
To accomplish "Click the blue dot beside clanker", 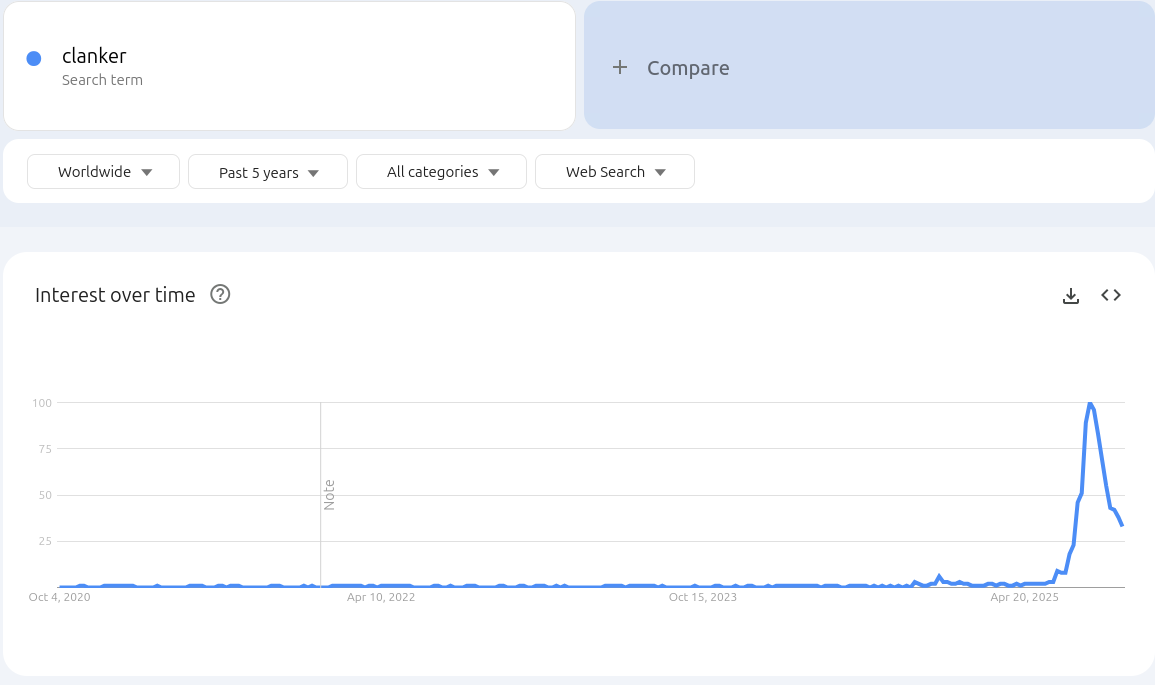I will (34, 59).
